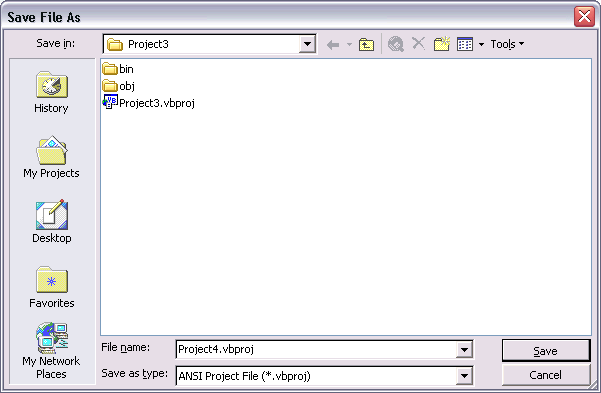Open the History location
This screenshot has width=601, height=393.
click(x=51, y=92)
